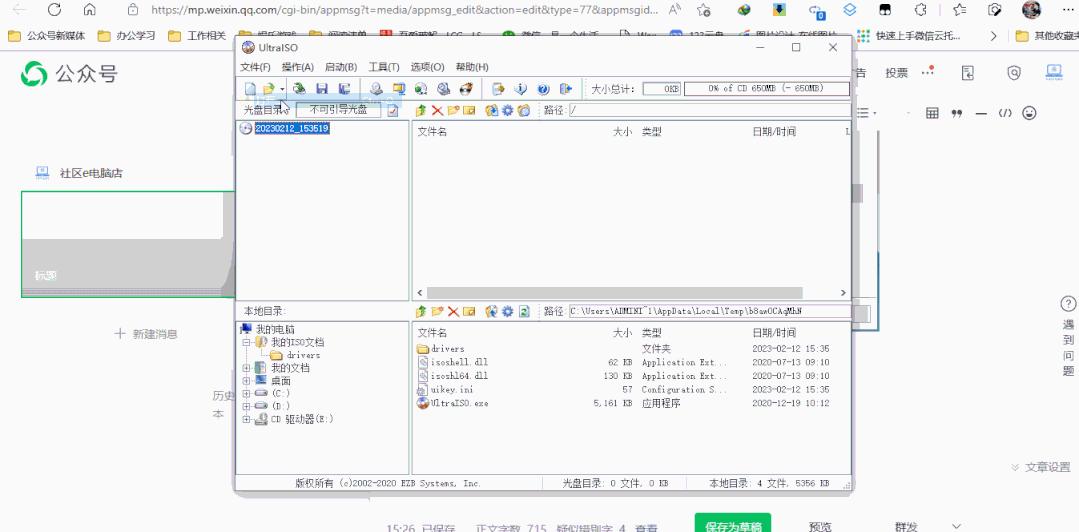
Task: Open the 操作(A) menu
Action: coord(297,67)
